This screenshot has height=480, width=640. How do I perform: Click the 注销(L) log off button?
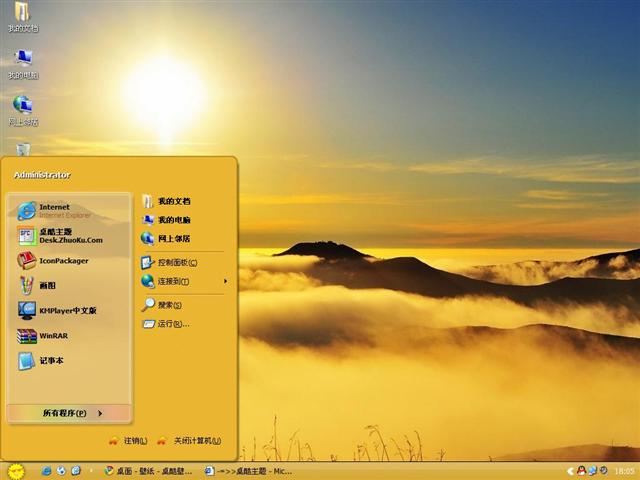click(x=128, y=441)
